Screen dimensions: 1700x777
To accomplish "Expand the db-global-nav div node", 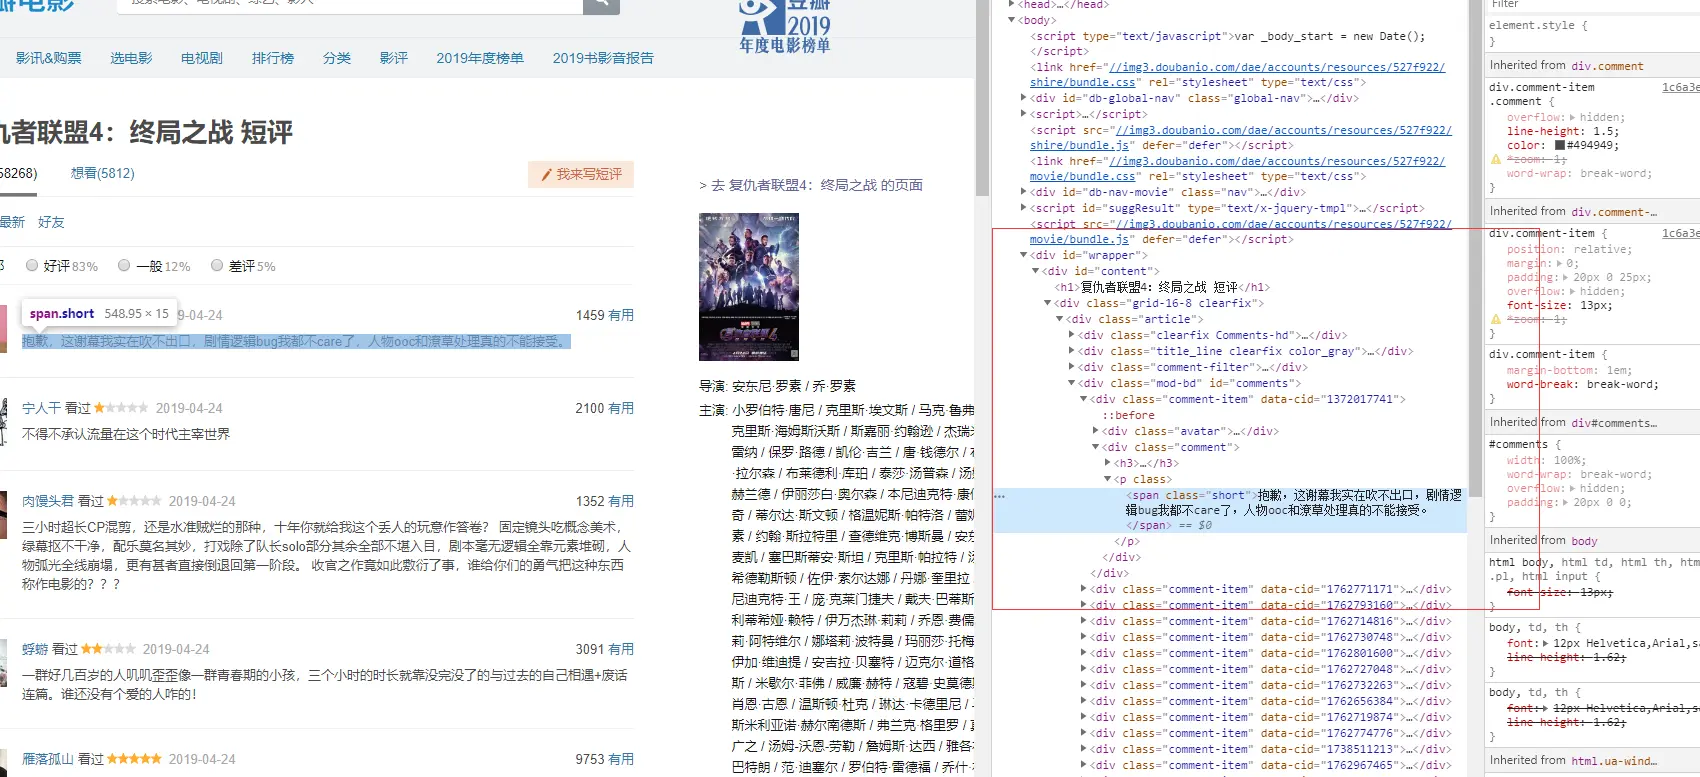I will coord(1023,98).
